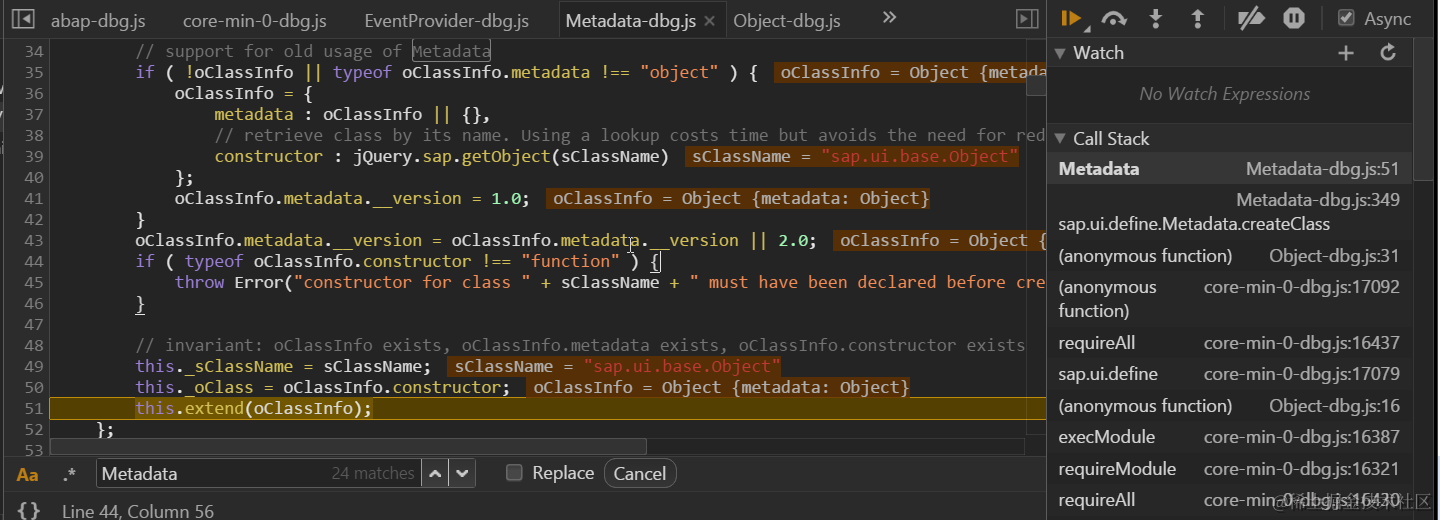This screenshot has height=520, width=1440.
Task: Deactivate all breakpoints
Action: [x=1251, y=18]
